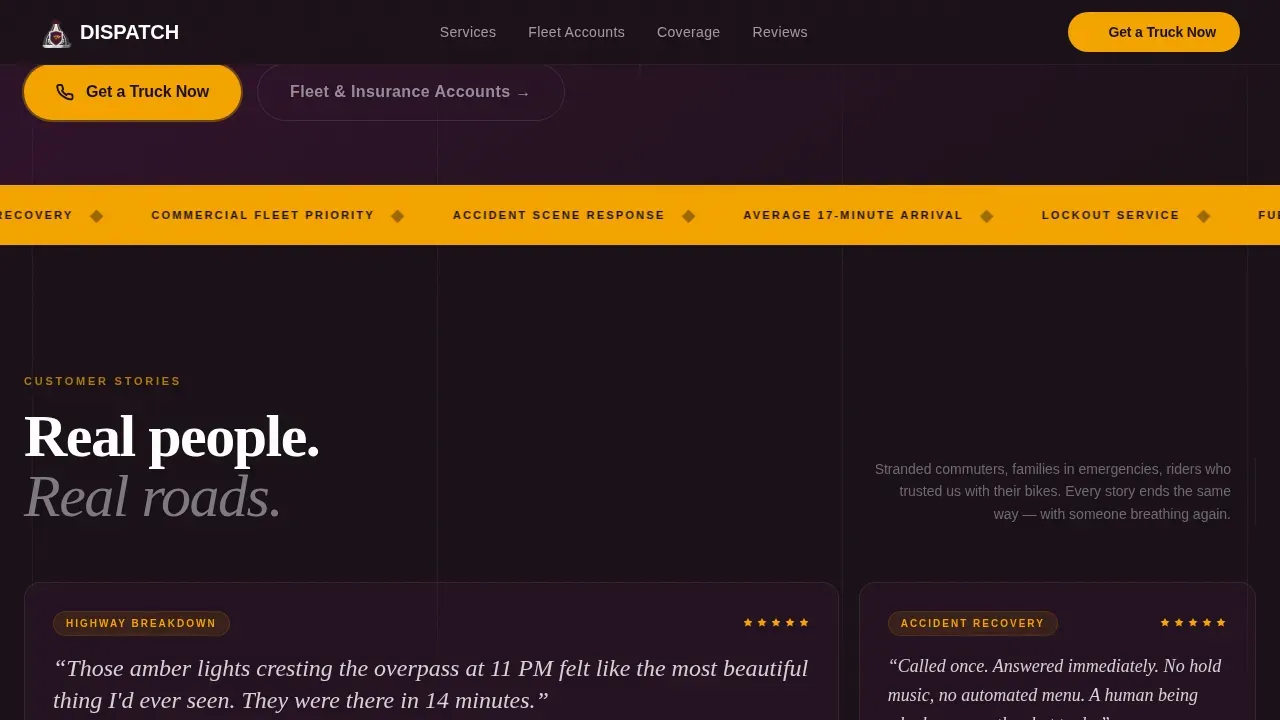Click Lockout Service ticker text

click(x=1111, y=215)
